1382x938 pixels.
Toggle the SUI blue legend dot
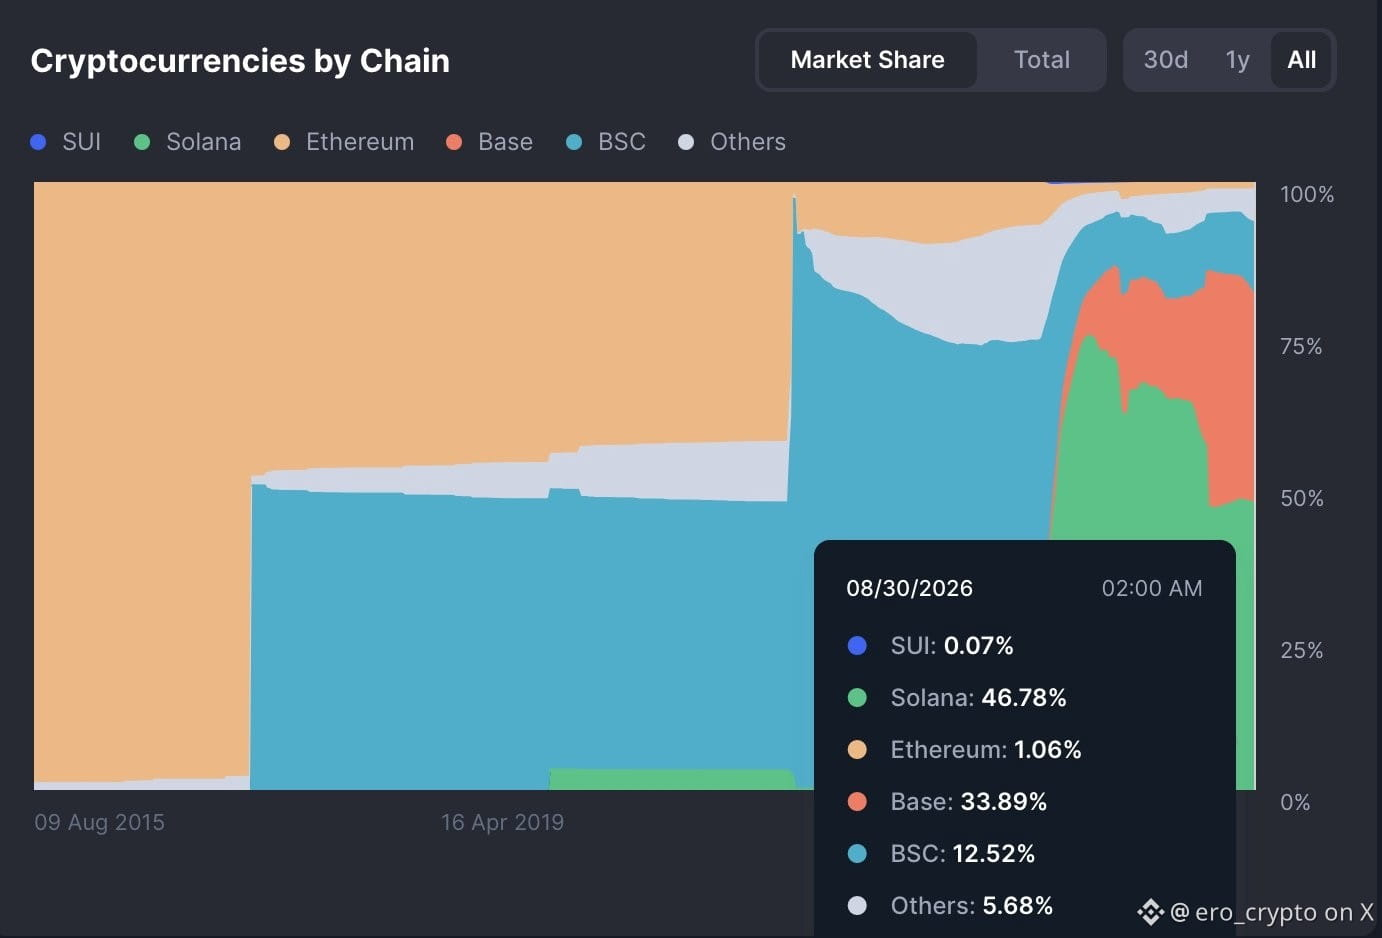[x=39, y=142]
